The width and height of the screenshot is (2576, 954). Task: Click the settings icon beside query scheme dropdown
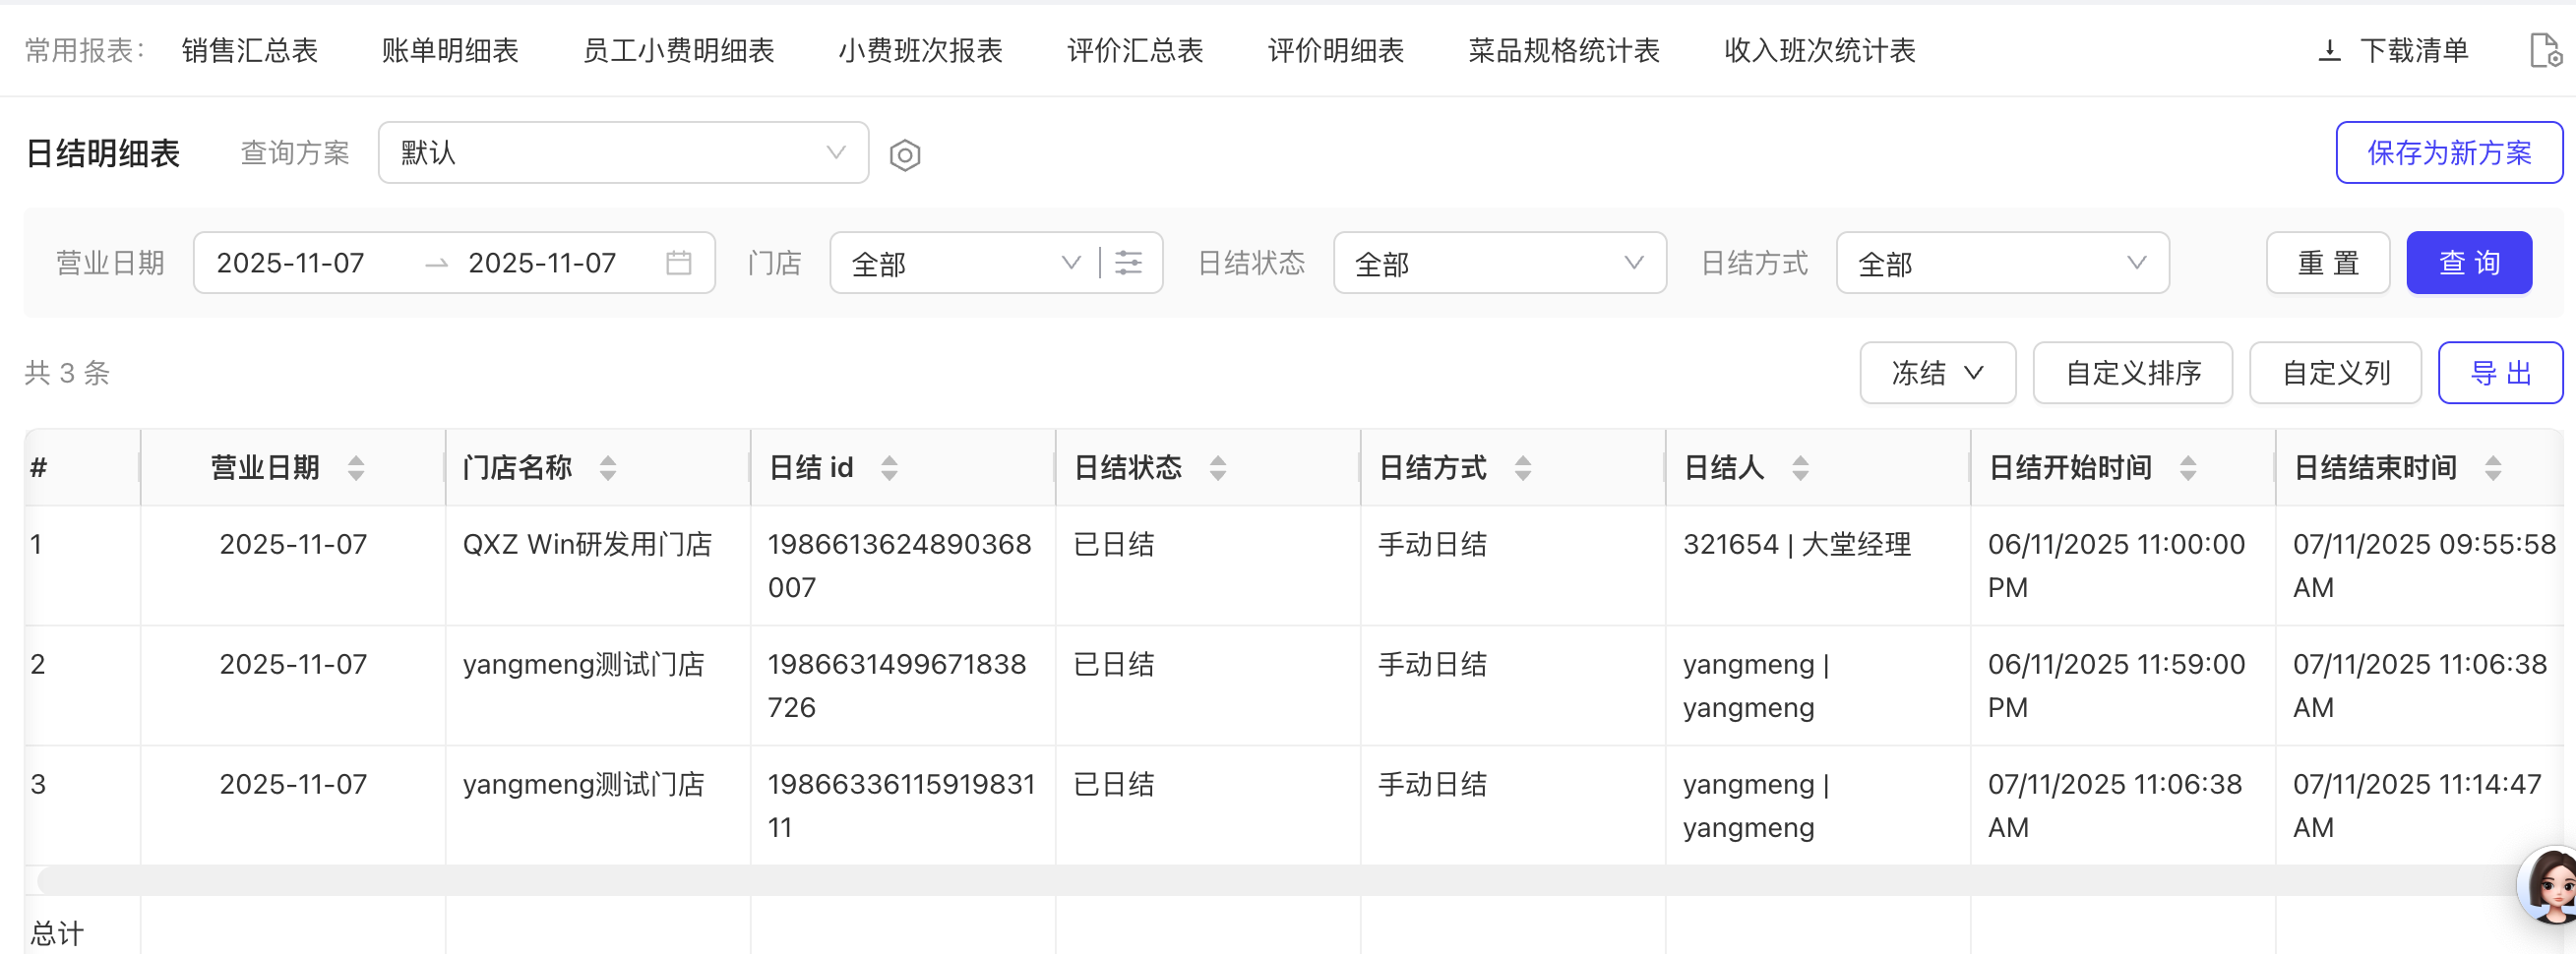[x=904, y=155]
